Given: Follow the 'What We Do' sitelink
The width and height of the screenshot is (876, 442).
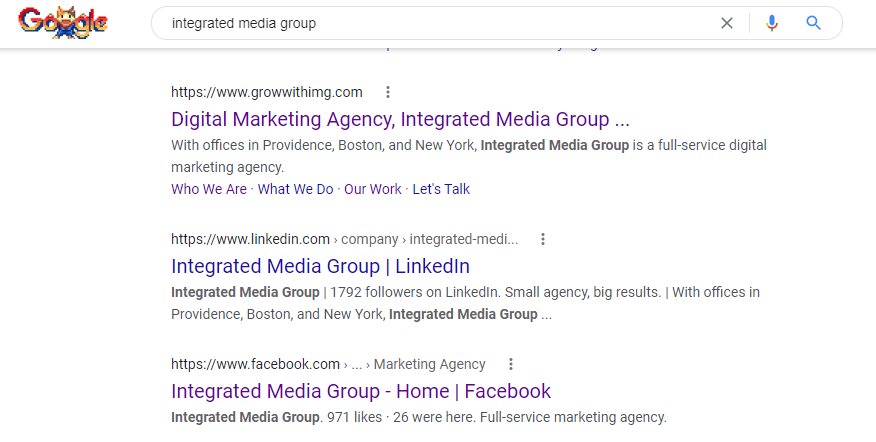Looking at the screenshot, I should (296, 189).
